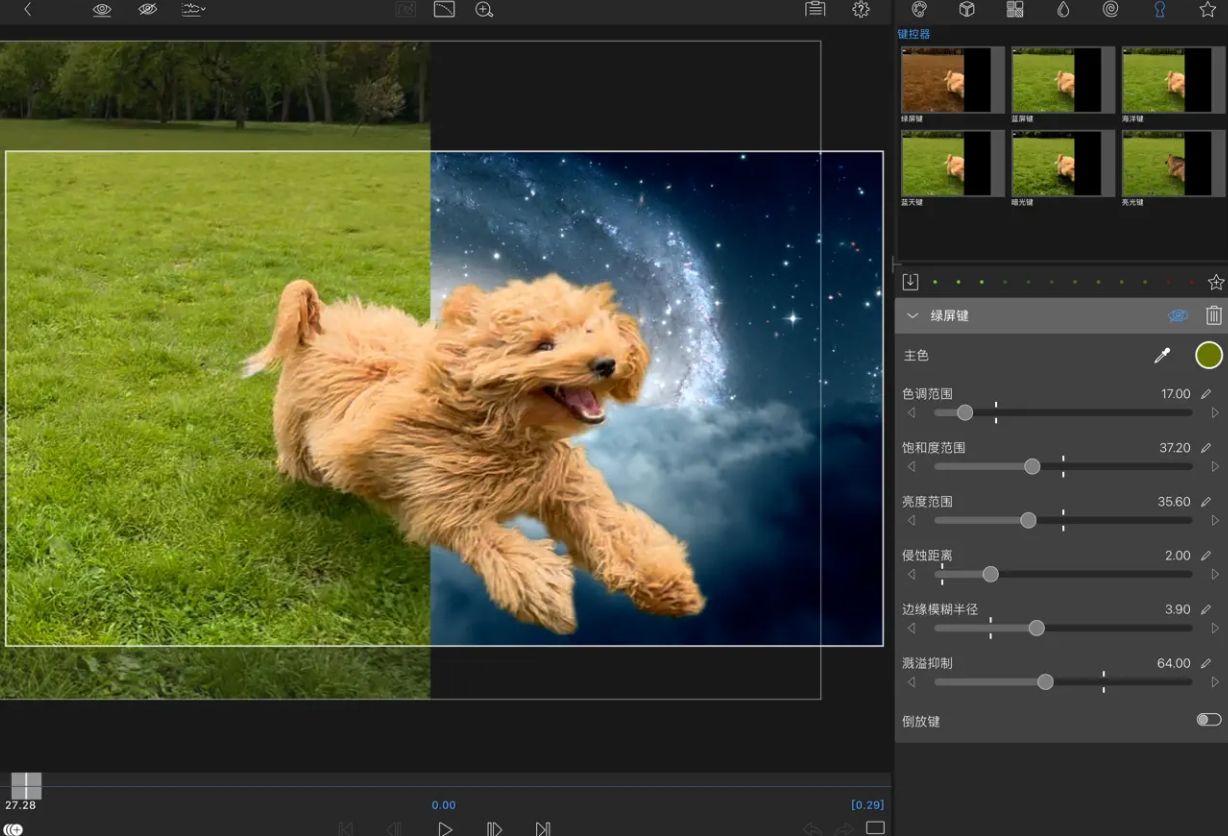Viewport: 1228px width, 836px height.
Task: Click the 饱和度范围 slider knob
Action: 1032,466
